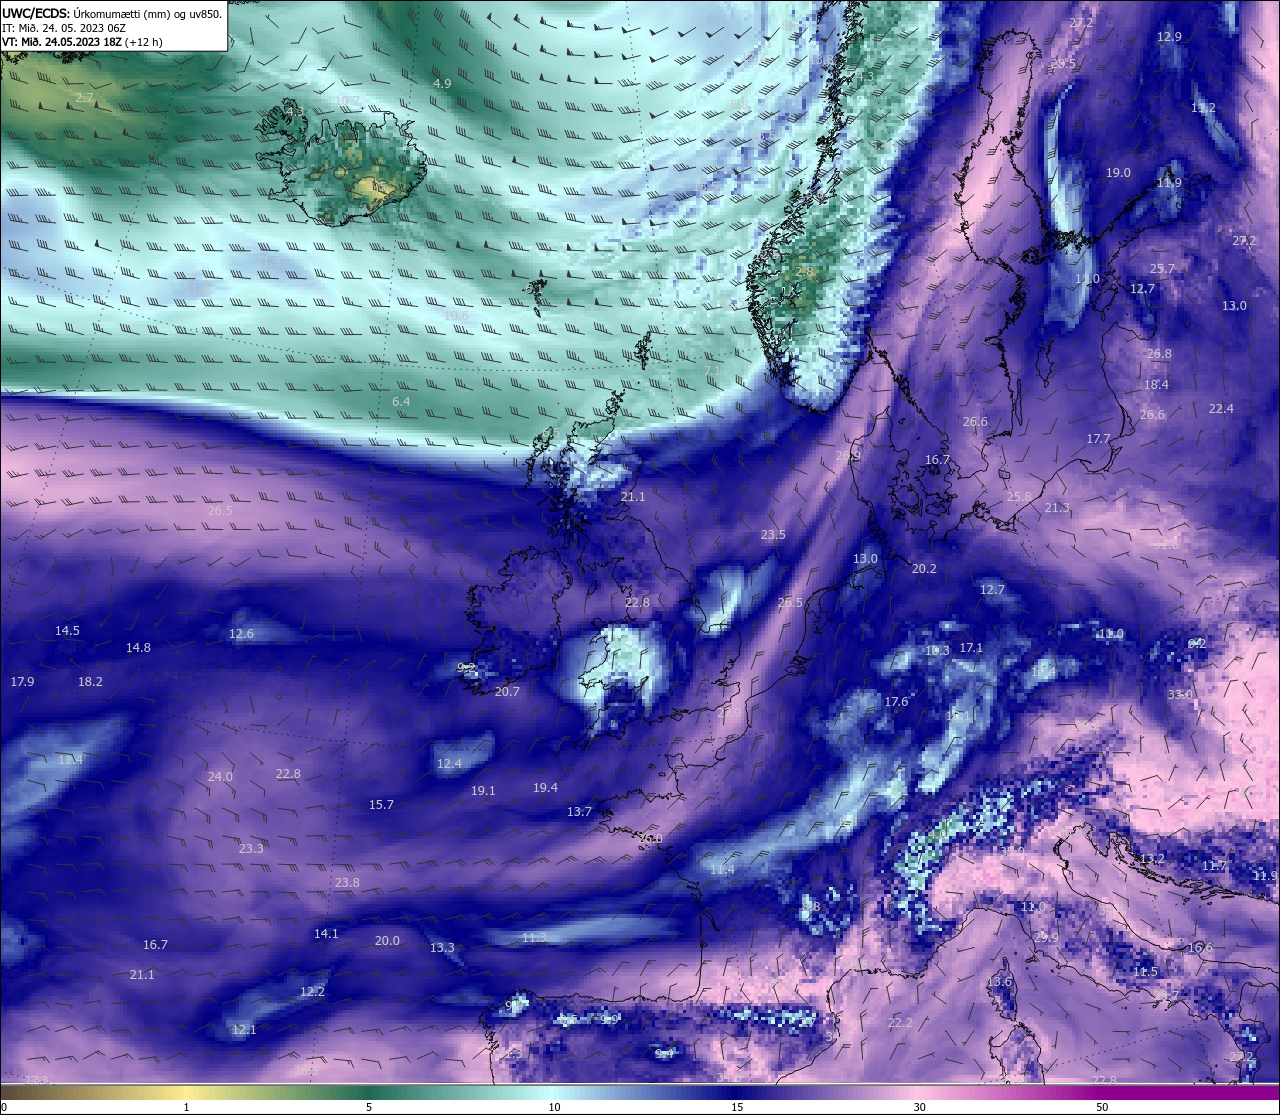Click the 12.4 value southwest of Ireland

click(x=449, y=764)
